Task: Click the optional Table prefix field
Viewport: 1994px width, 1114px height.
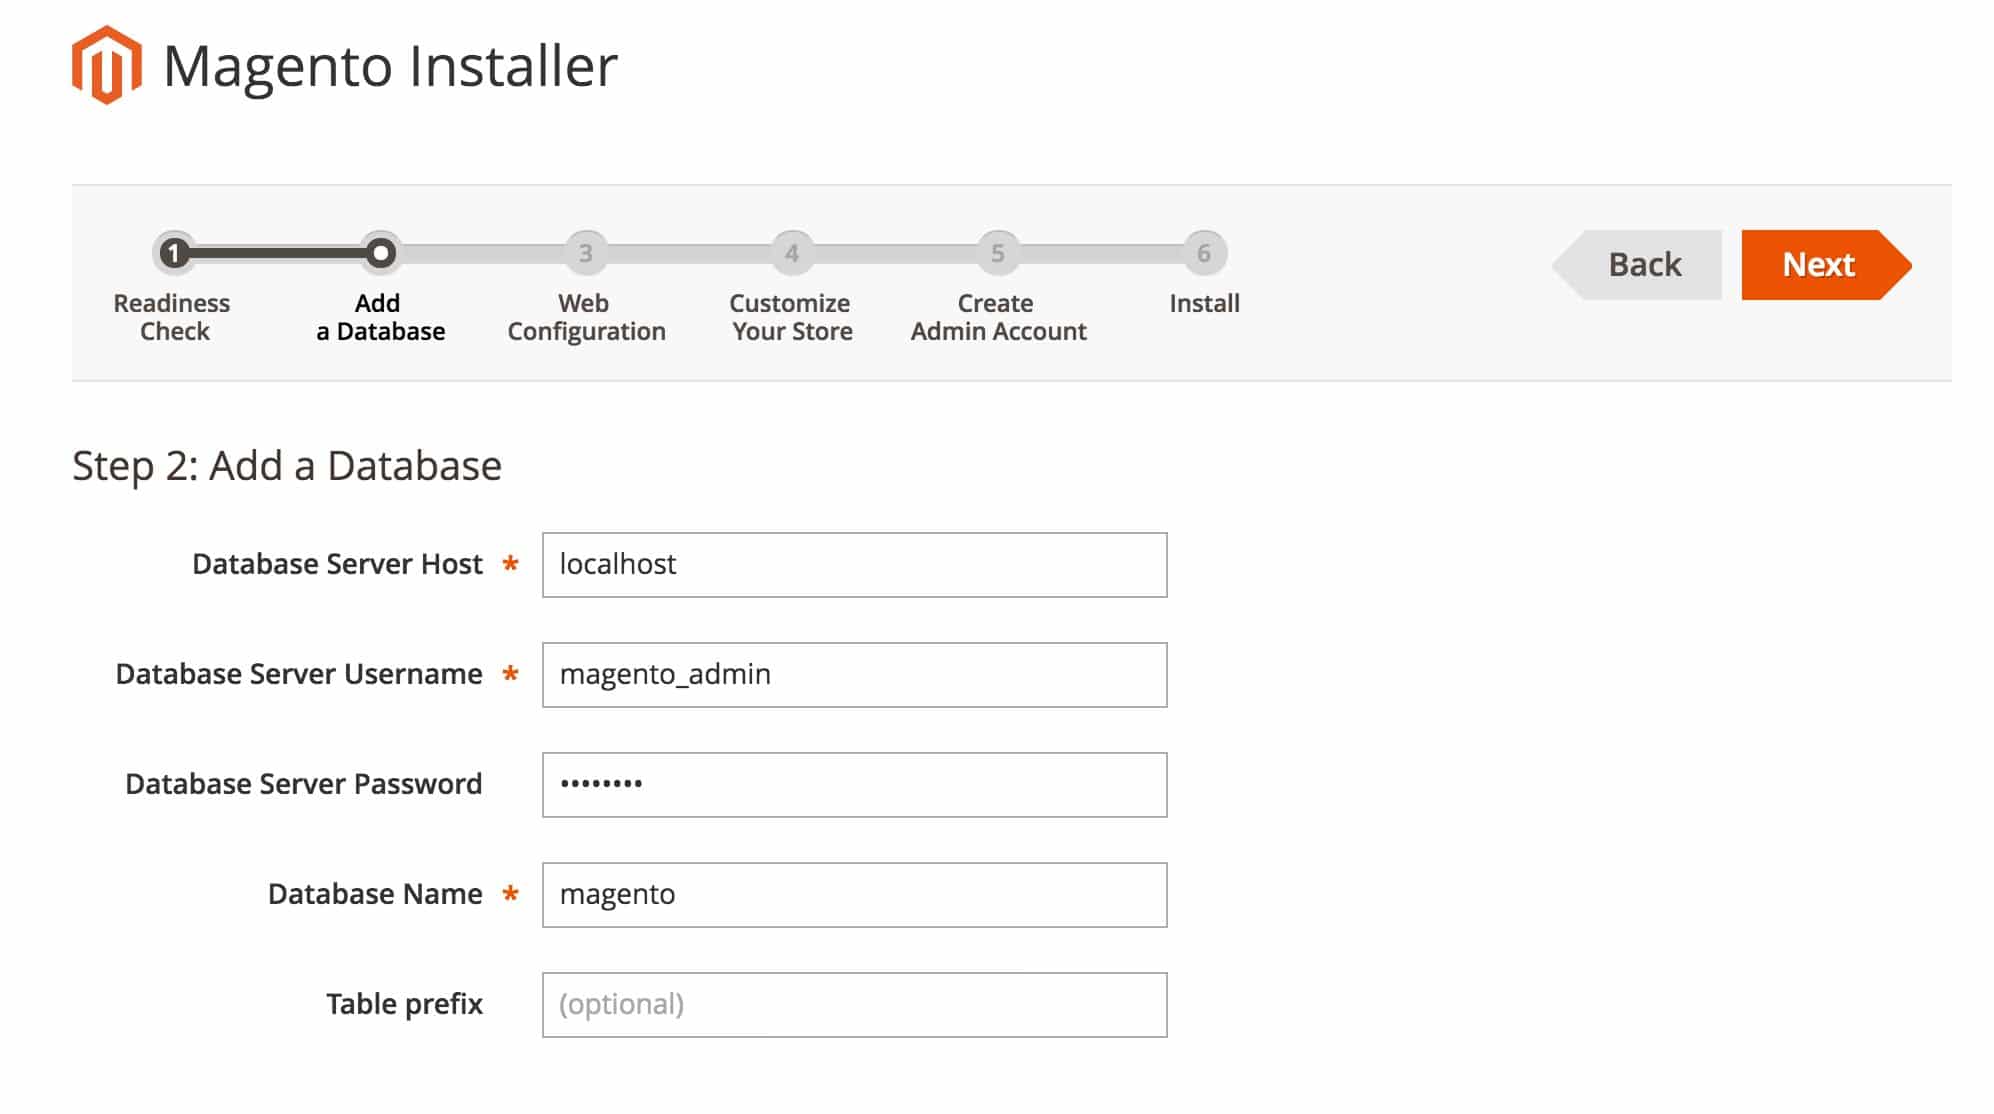Action: click(x=852, y=1004)
